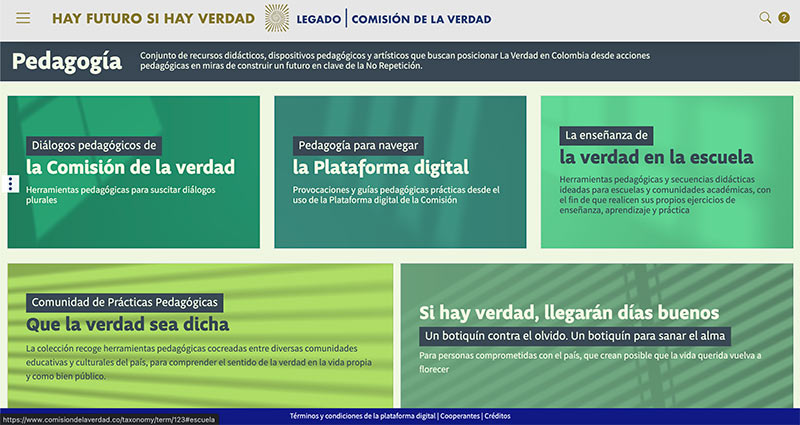Open La enseñanza de la verdad en la escuela card
Image resolution: width=800 pixels, height=425 pixels.
tap(667, 172)
